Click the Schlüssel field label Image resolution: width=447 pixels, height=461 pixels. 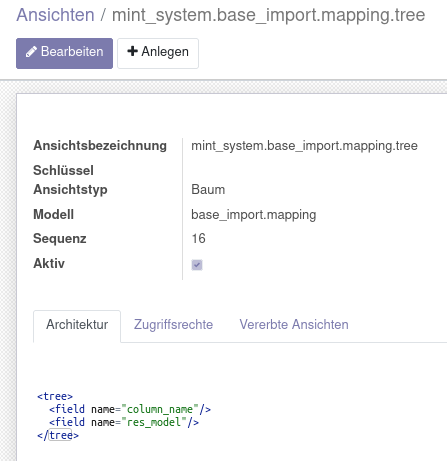point(63,170)
